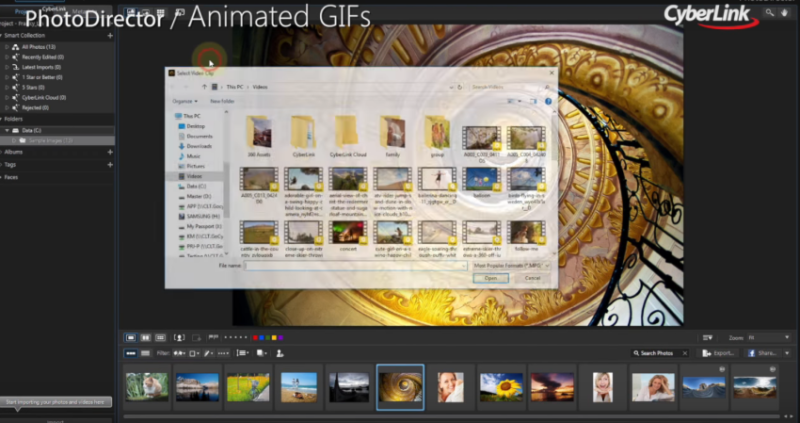Click Cancel in Select Video Clip dialog
This screenshot has width=800, height=423.
pyautogui.click(x=532, y=278)
